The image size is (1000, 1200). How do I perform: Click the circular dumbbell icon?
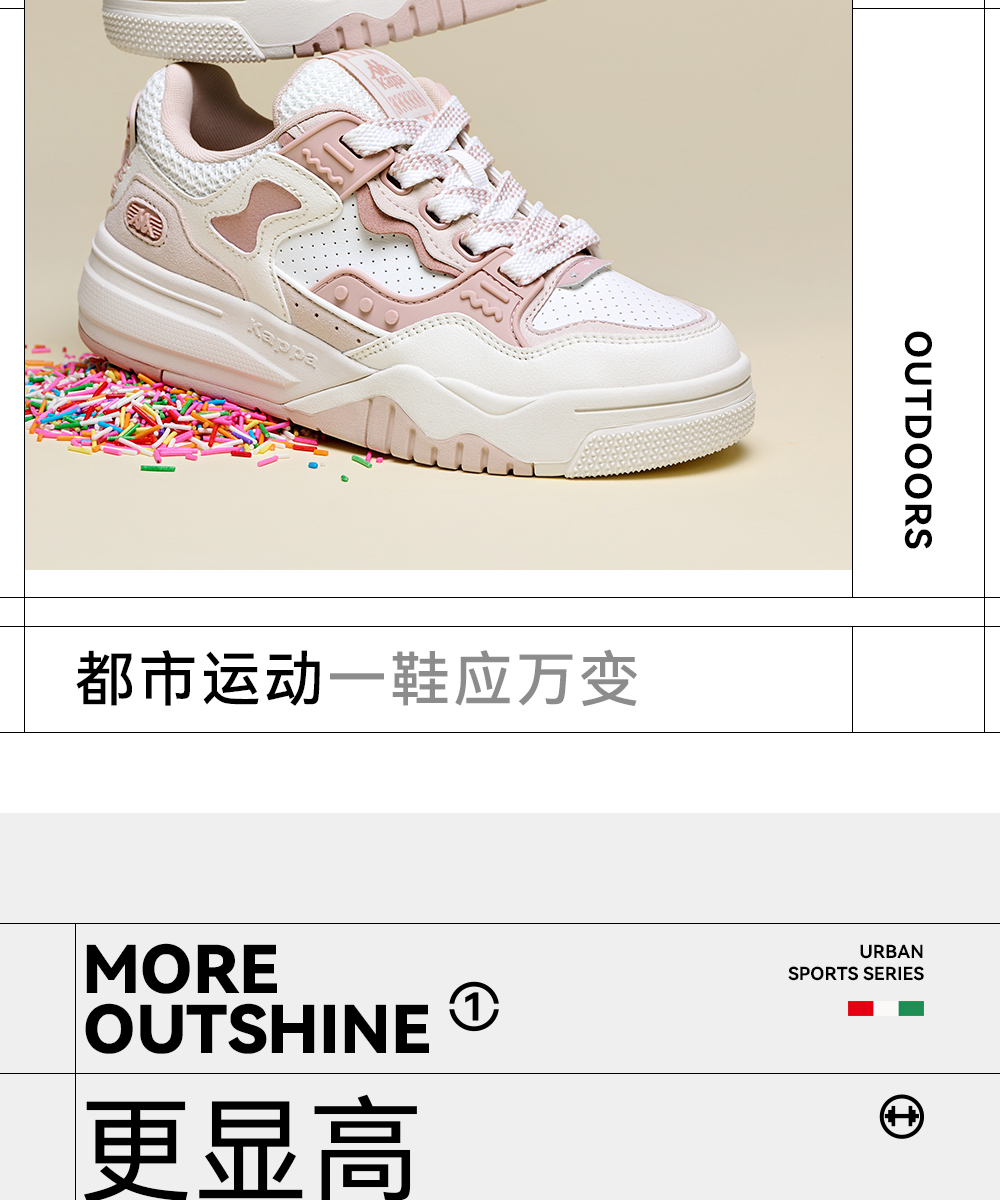pyautogui.click(x=902, y=1116)
